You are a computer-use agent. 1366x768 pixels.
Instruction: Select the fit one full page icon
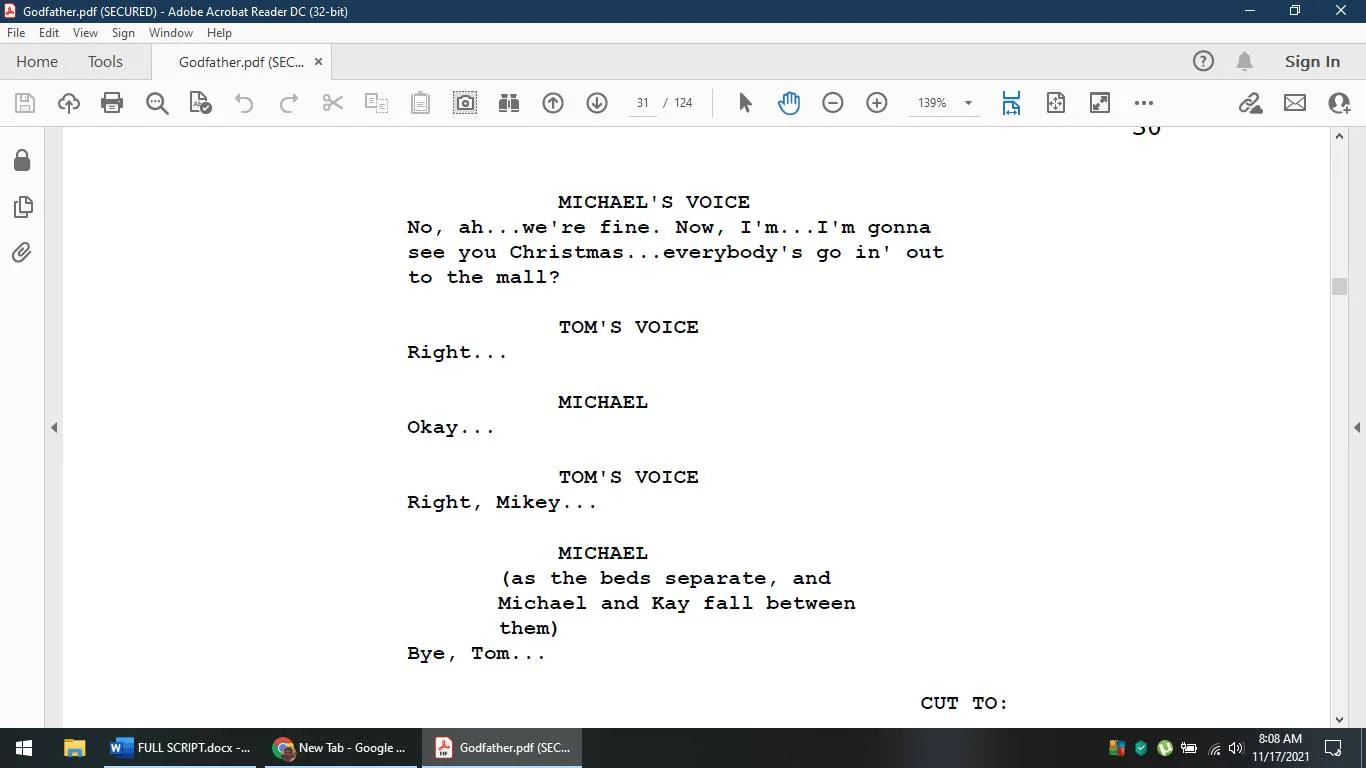(1056, 103)
